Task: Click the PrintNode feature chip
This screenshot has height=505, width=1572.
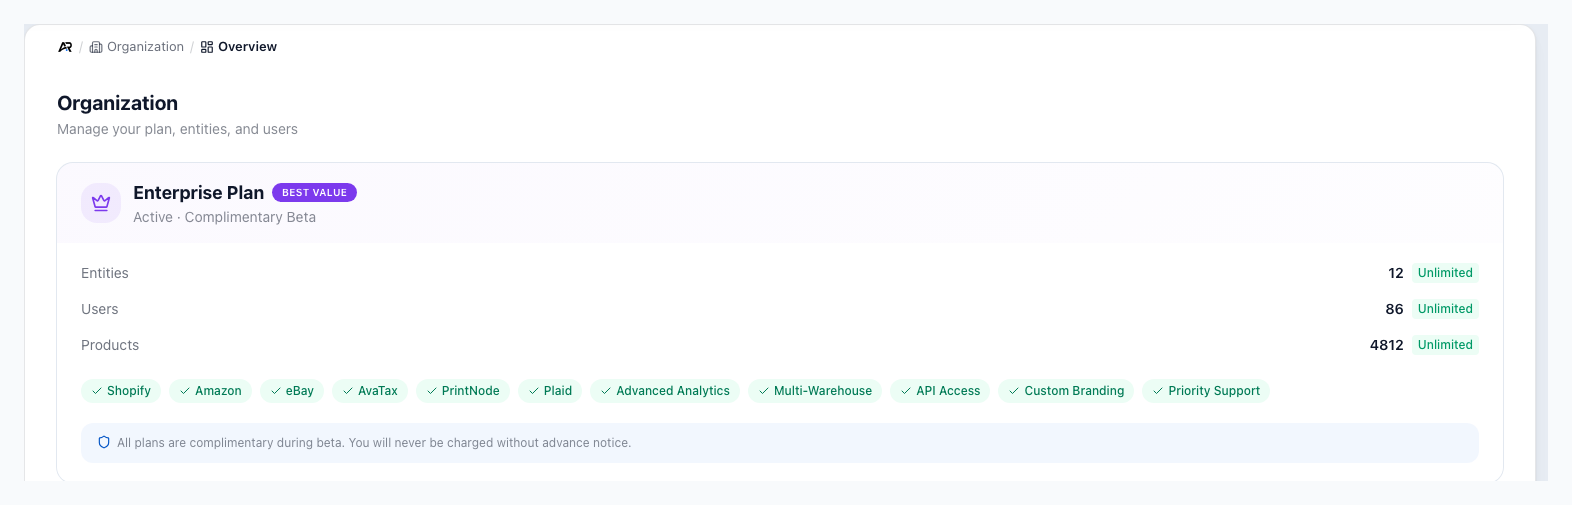Action: click(463, 391)
